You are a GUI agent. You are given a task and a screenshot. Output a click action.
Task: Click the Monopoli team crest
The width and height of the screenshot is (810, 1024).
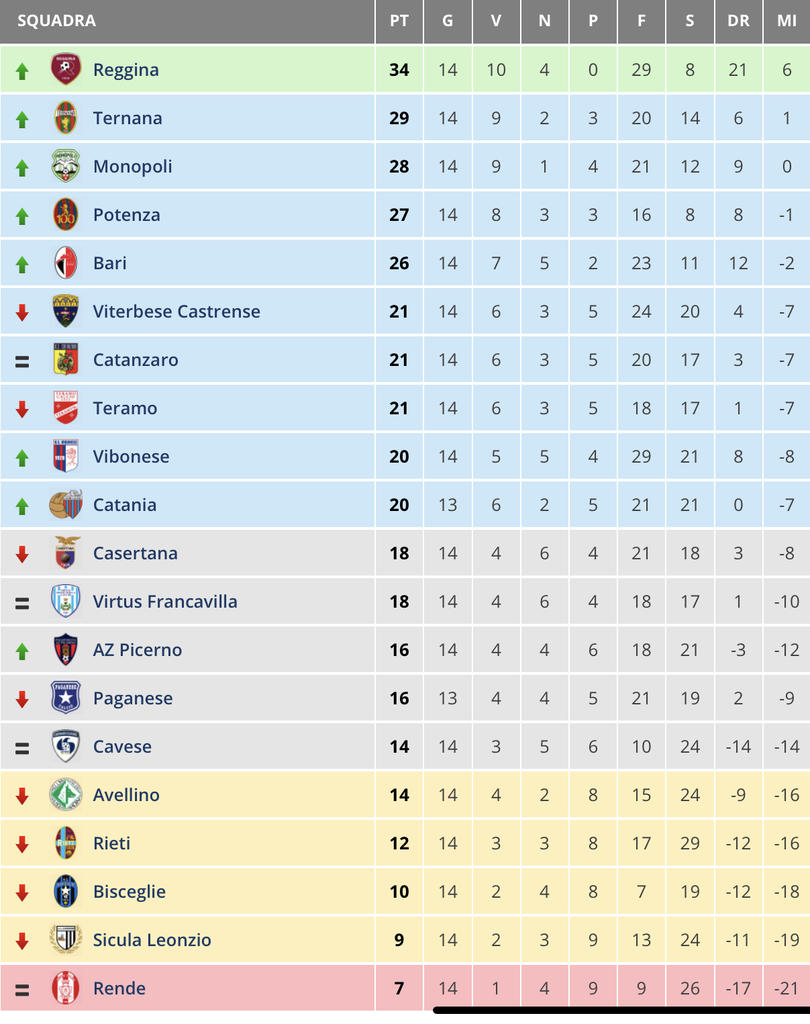coord(65,166)
